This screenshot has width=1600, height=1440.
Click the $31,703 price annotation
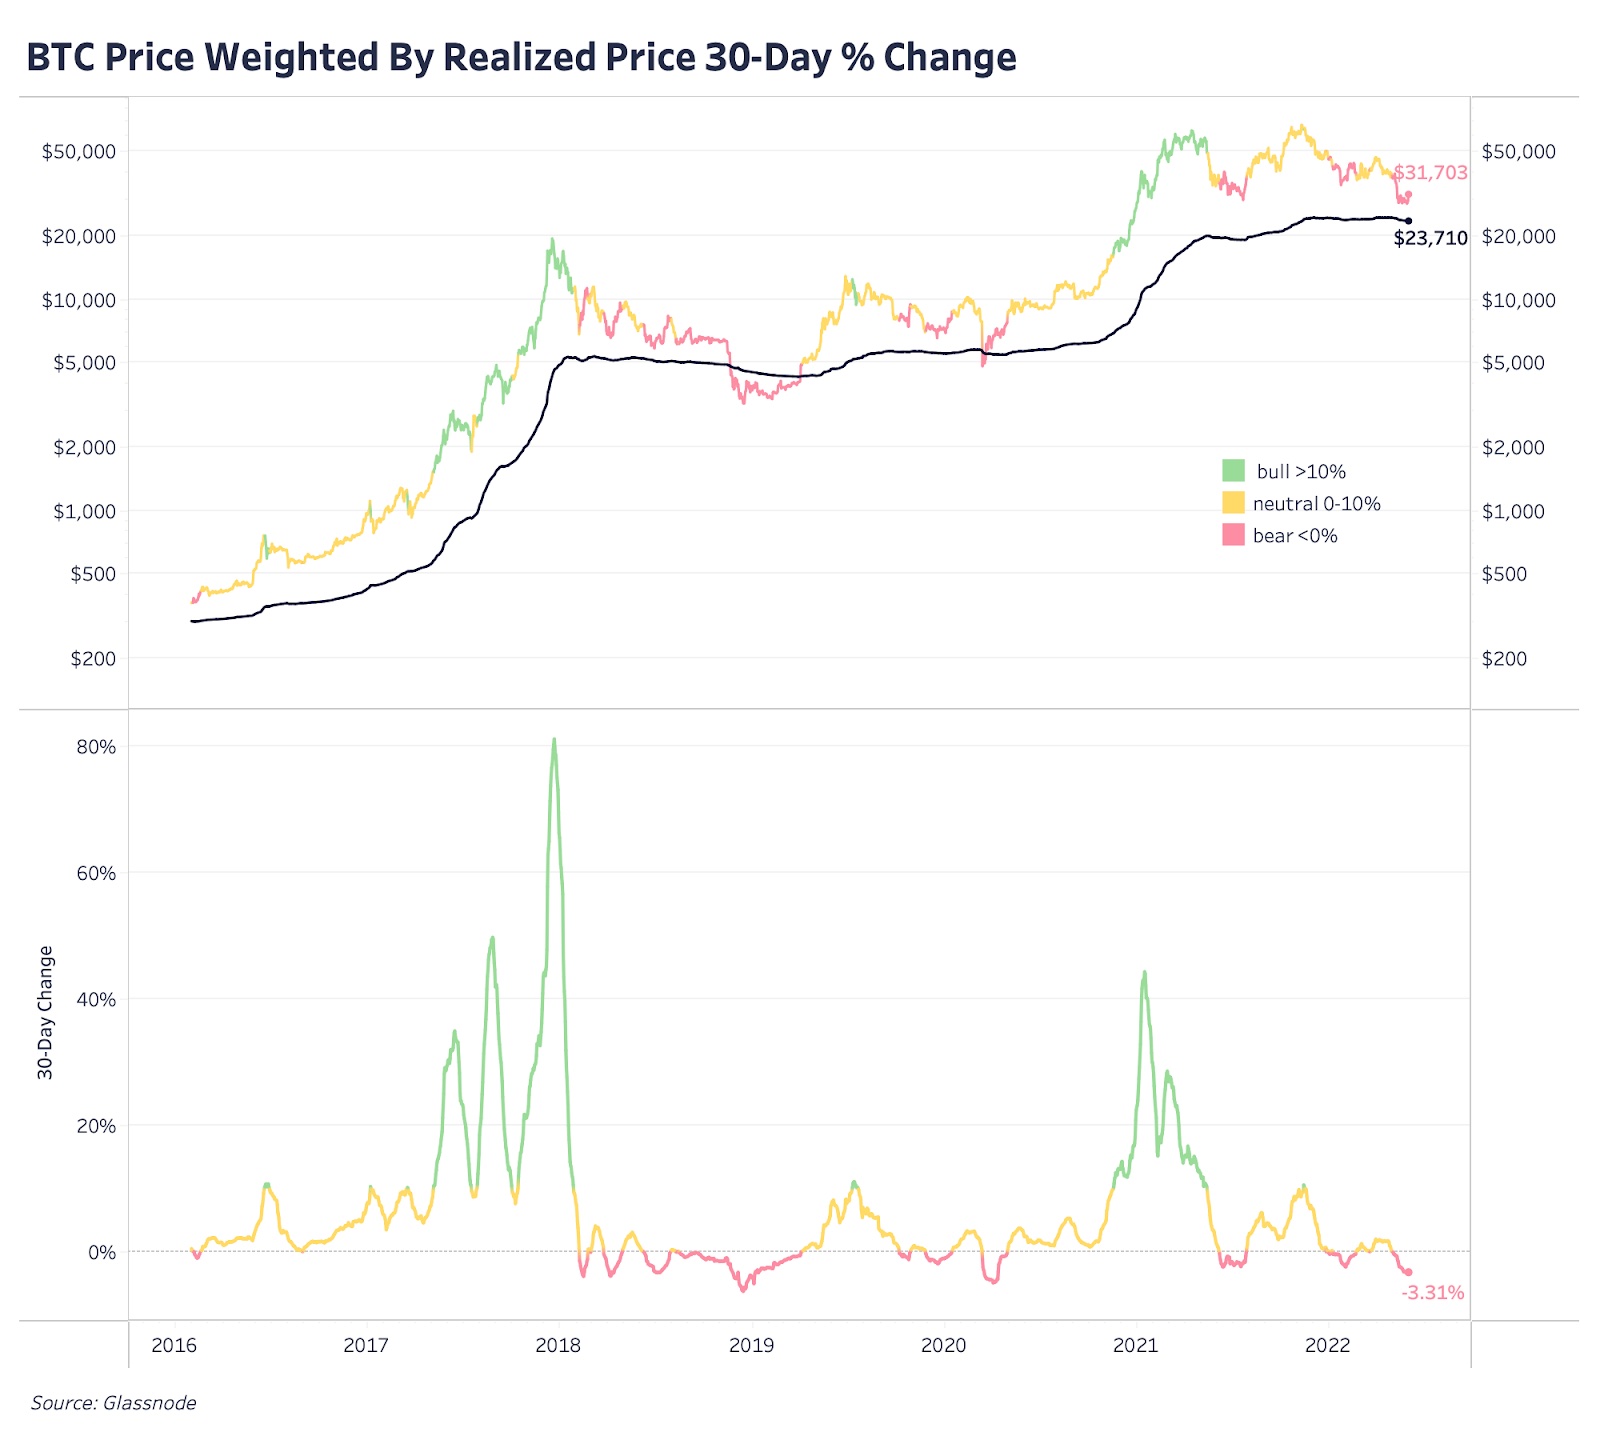[x=1430, y=172]
